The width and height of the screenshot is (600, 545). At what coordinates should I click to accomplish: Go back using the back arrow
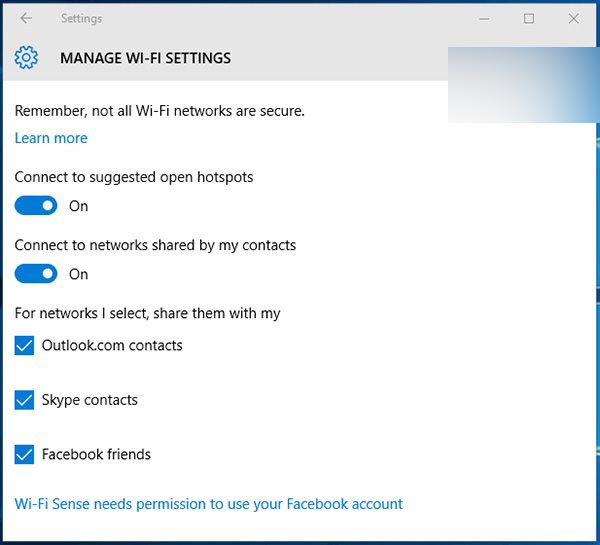[x=26, y=18]
